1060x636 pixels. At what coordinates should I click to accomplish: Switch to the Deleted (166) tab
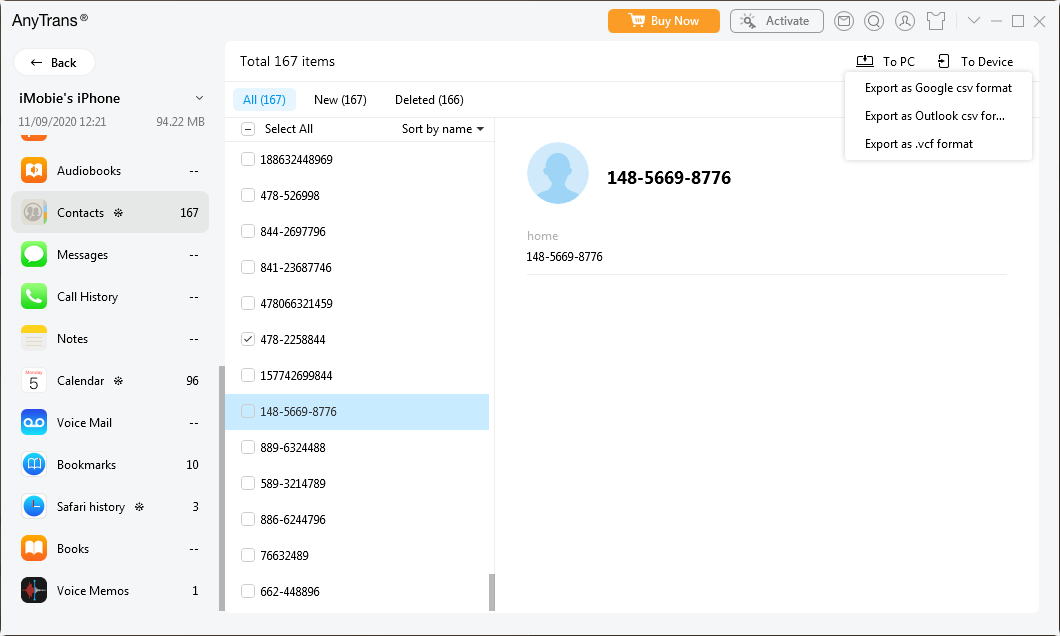(429, 99)
